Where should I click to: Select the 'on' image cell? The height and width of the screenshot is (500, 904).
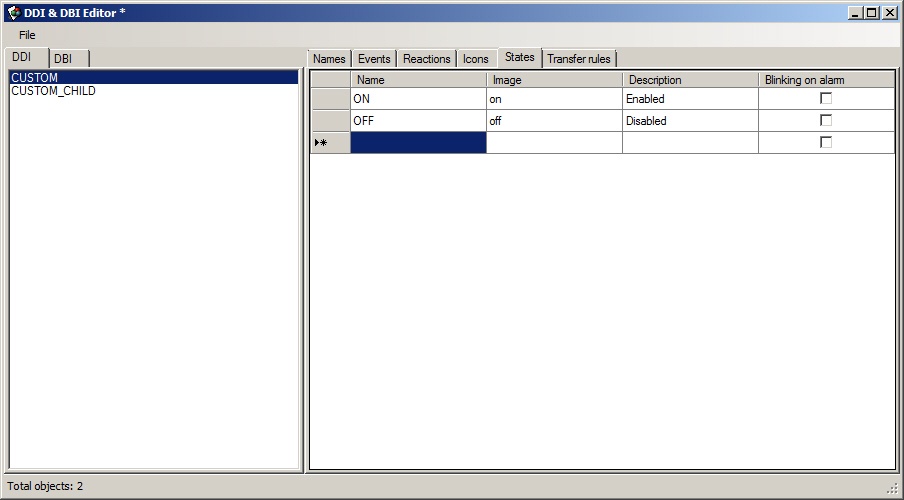(555, 99)
